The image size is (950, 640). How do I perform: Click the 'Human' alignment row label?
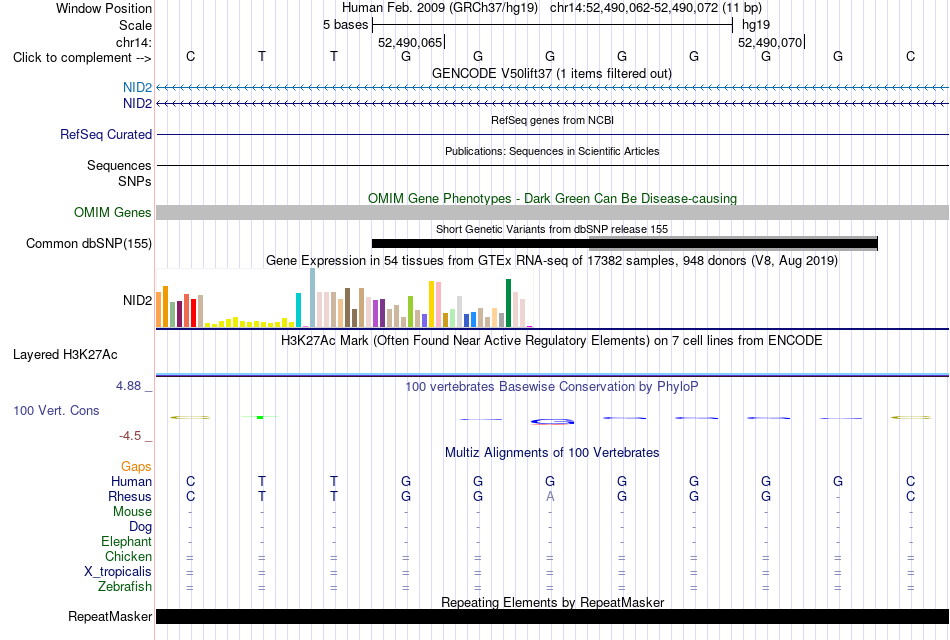pos(131,482)
